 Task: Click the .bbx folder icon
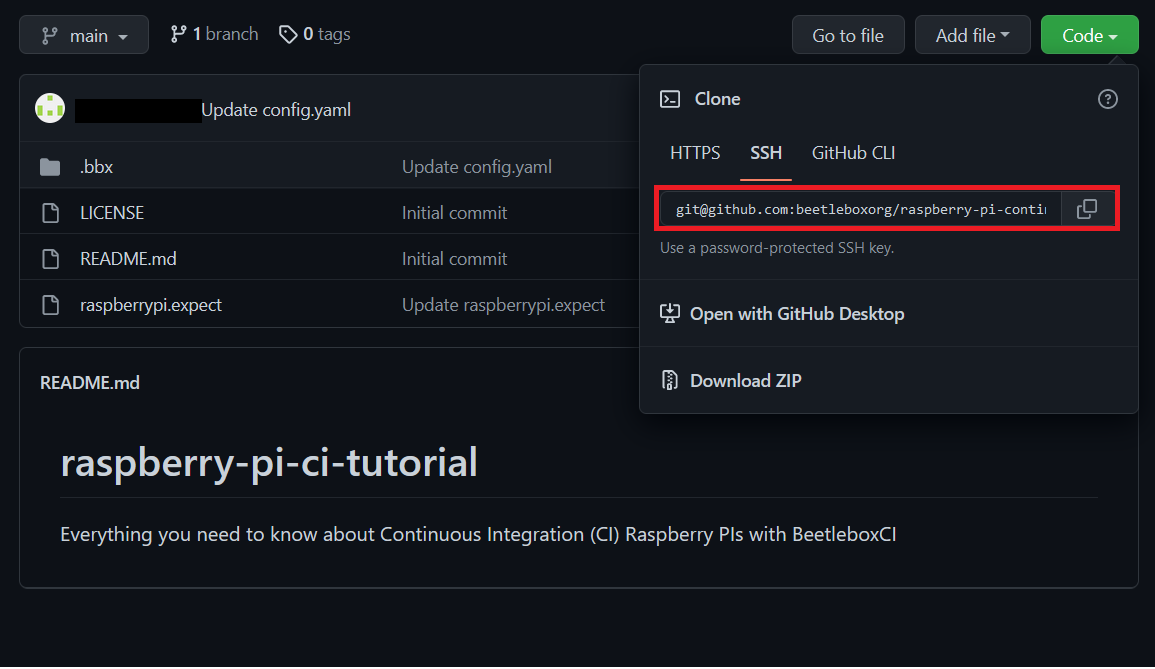[x=50, y=167]
